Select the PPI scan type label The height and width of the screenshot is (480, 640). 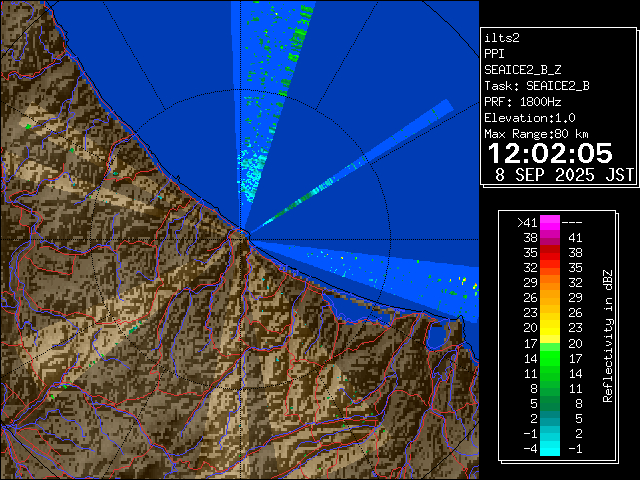point(495,53)
